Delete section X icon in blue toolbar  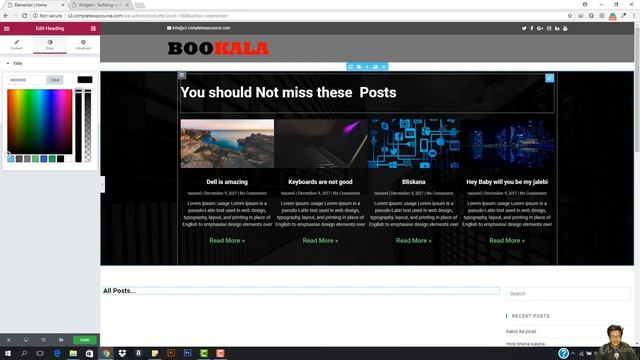point(384,67)
